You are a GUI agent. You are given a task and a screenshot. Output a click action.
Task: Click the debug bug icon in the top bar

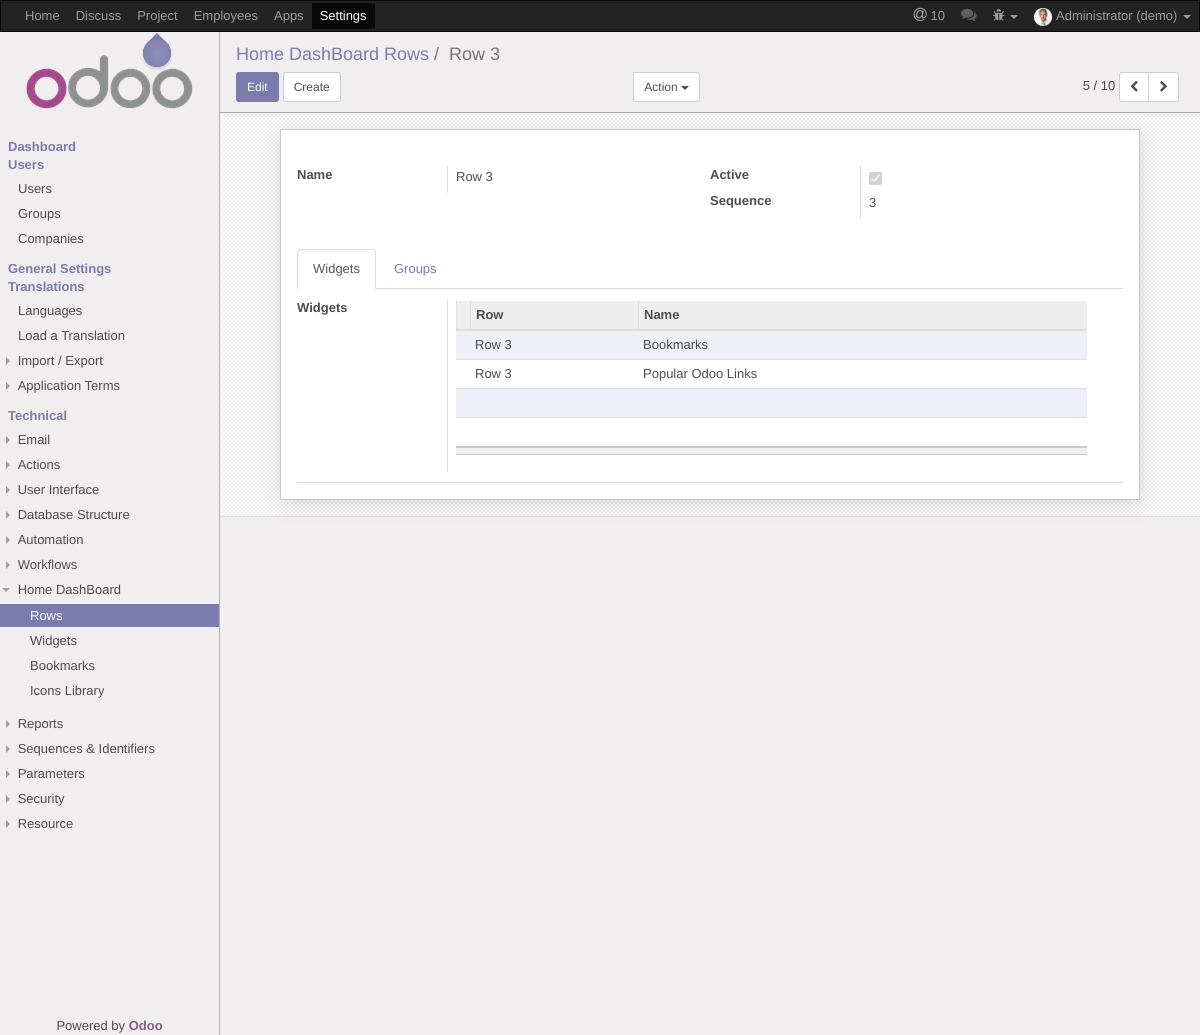[997, 15]
